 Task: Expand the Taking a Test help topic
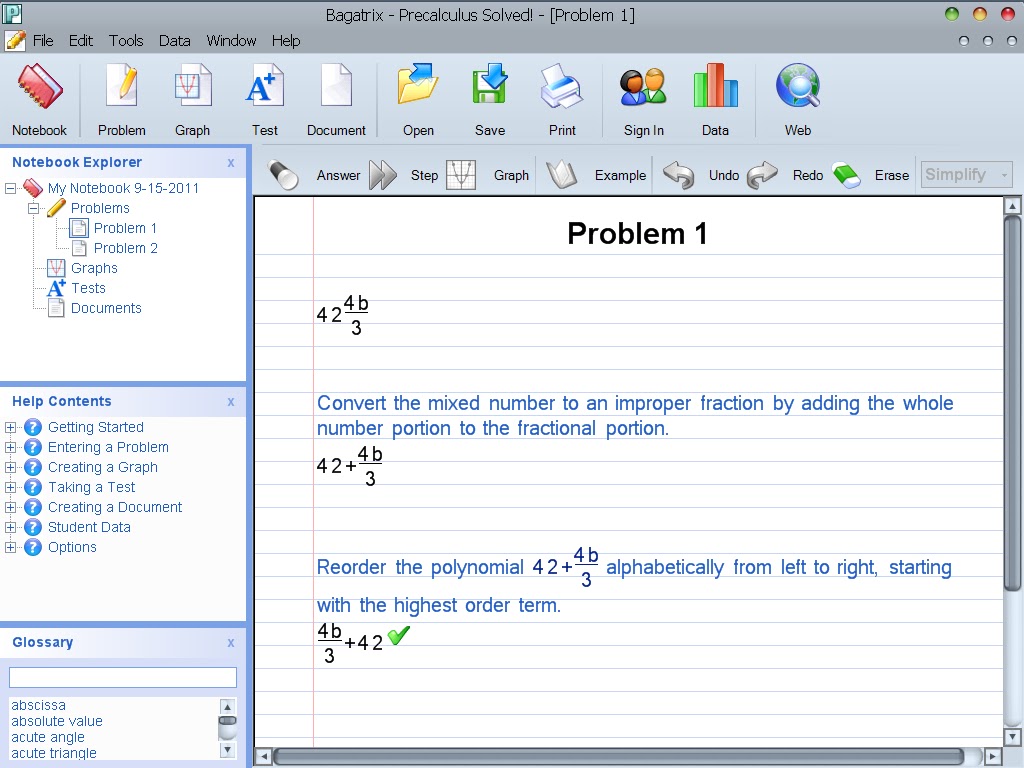[10, 488]
